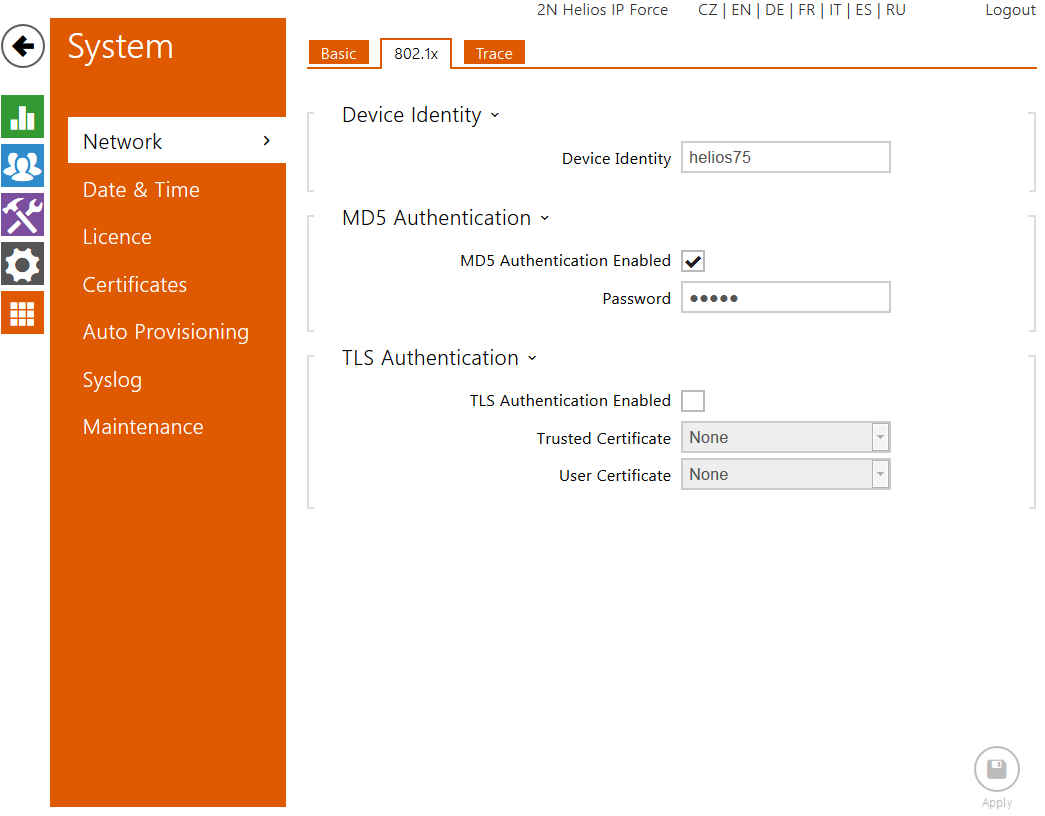
Task: Enable TLS Authentication checkbox
Action: coord(693,401)
